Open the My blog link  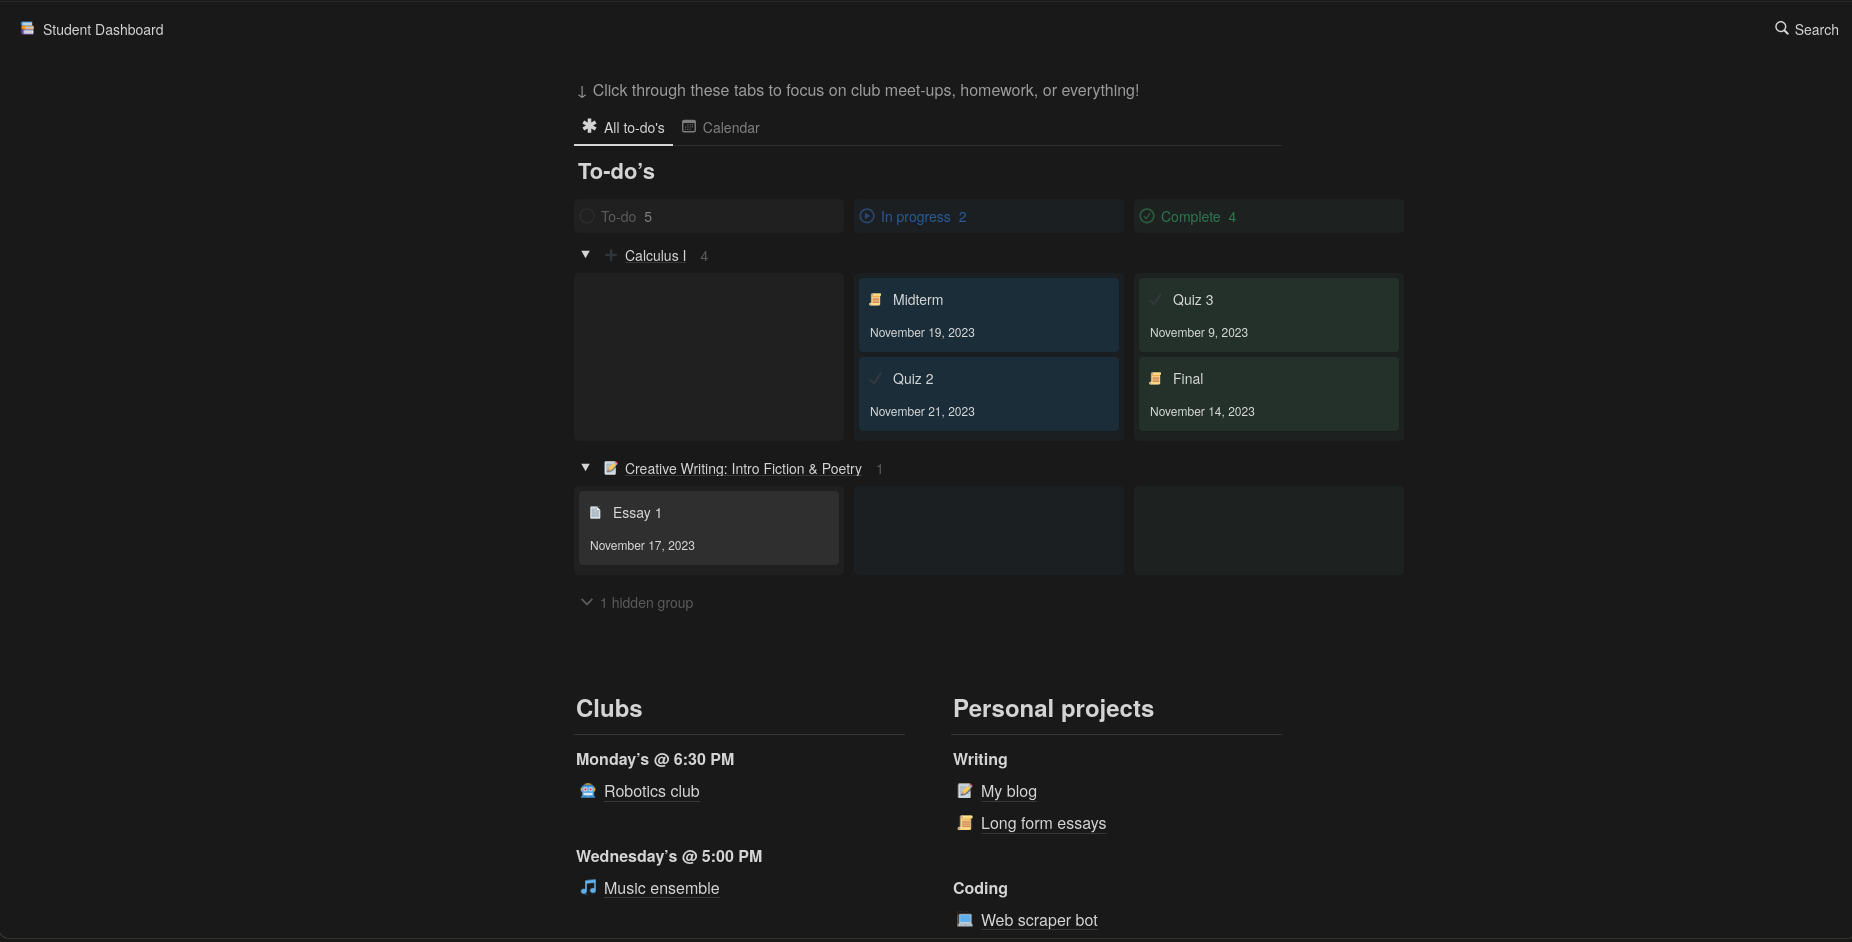pos(1009,791)
